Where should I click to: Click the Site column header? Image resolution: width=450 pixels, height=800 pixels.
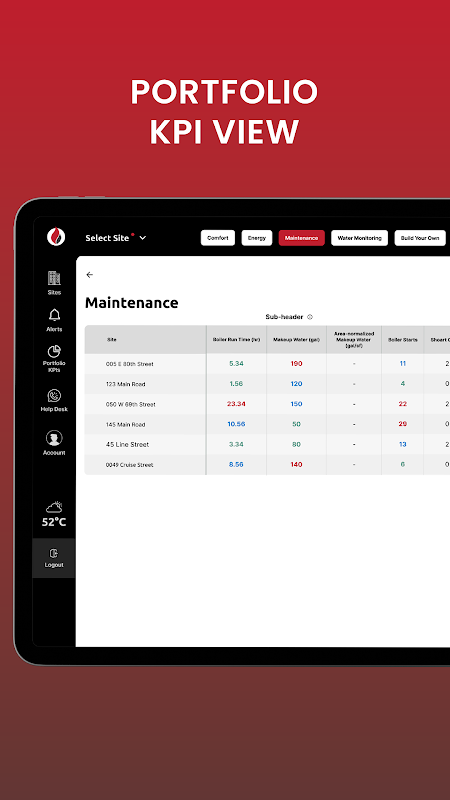pos(112,340)
